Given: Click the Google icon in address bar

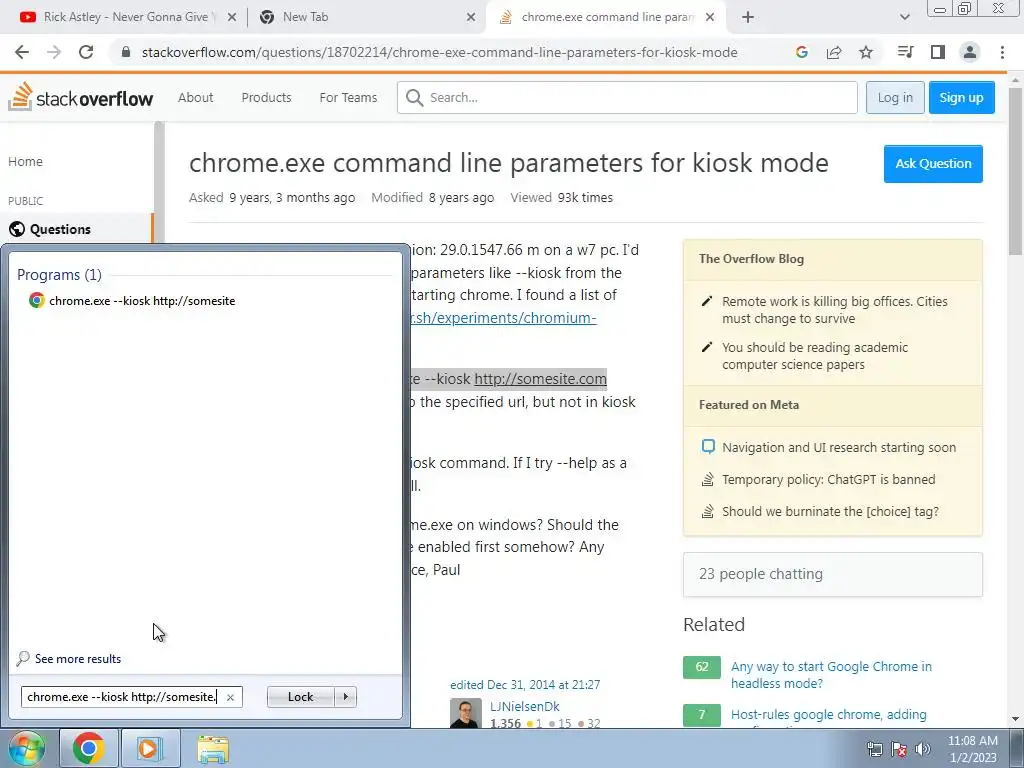Looking at the screenshot, I should tap(802, 52).
